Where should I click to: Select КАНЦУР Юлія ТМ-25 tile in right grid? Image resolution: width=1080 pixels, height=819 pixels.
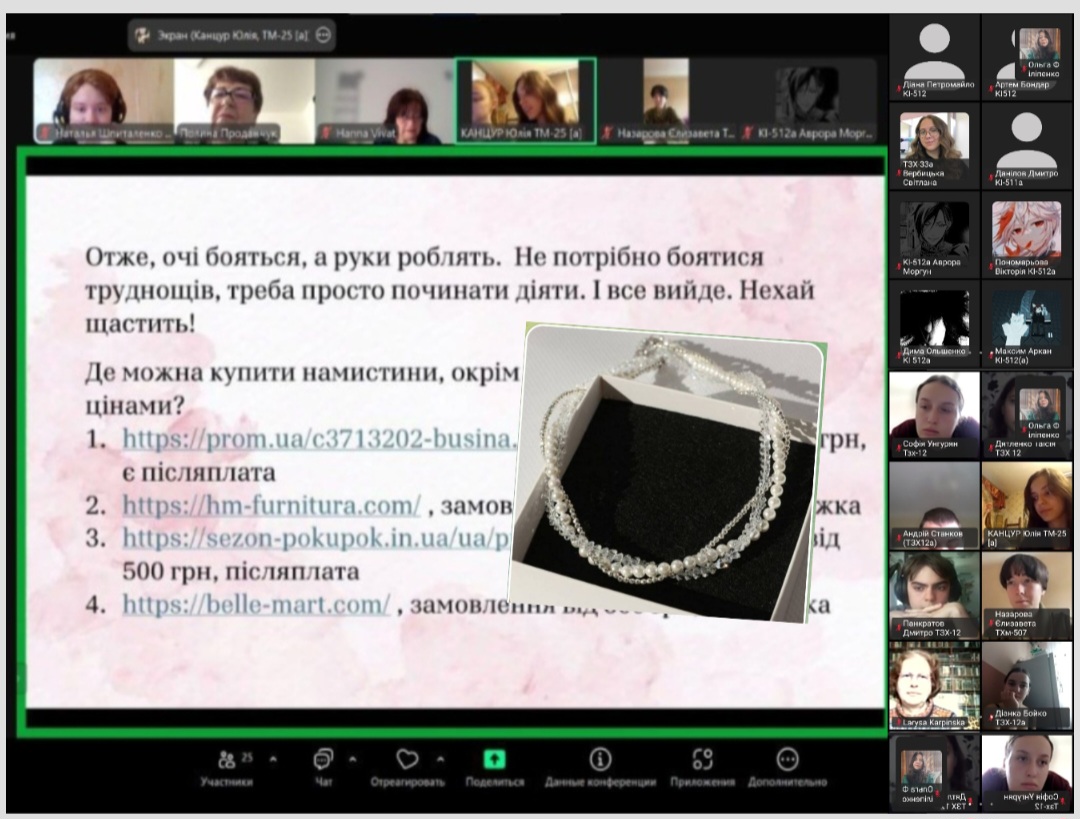1027,505
